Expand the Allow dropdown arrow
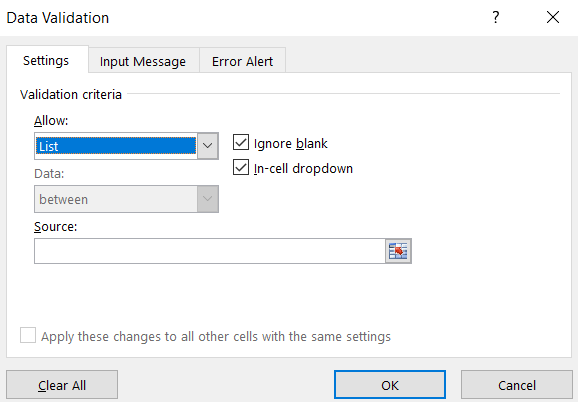The width and height of the screenshot is (578, 402). 208,146
